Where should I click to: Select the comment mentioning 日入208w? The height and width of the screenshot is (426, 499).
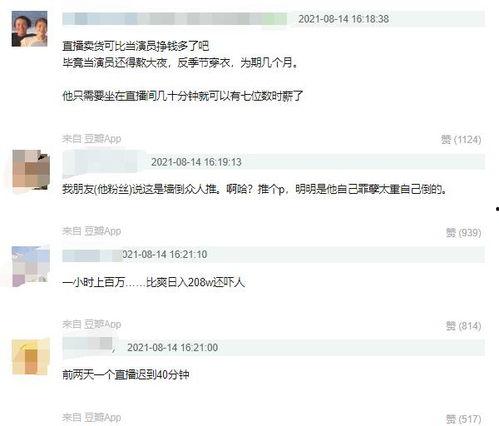pyautogui.click(x=154, y=282)
